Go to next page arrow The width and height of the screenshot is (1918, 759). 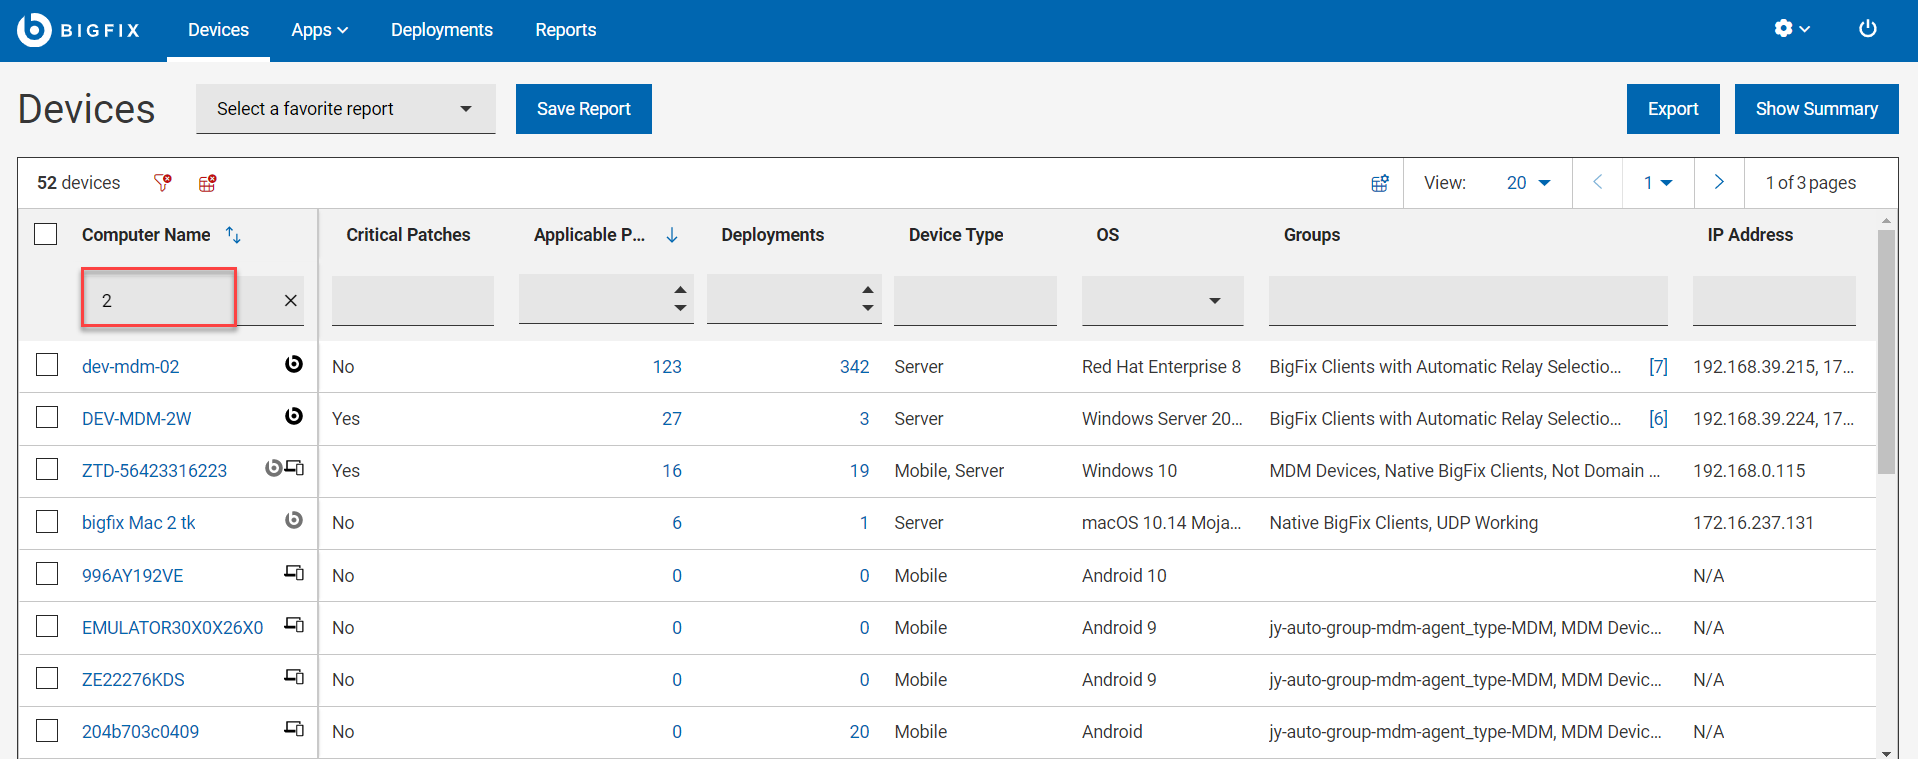click(x=1718, y=183)
